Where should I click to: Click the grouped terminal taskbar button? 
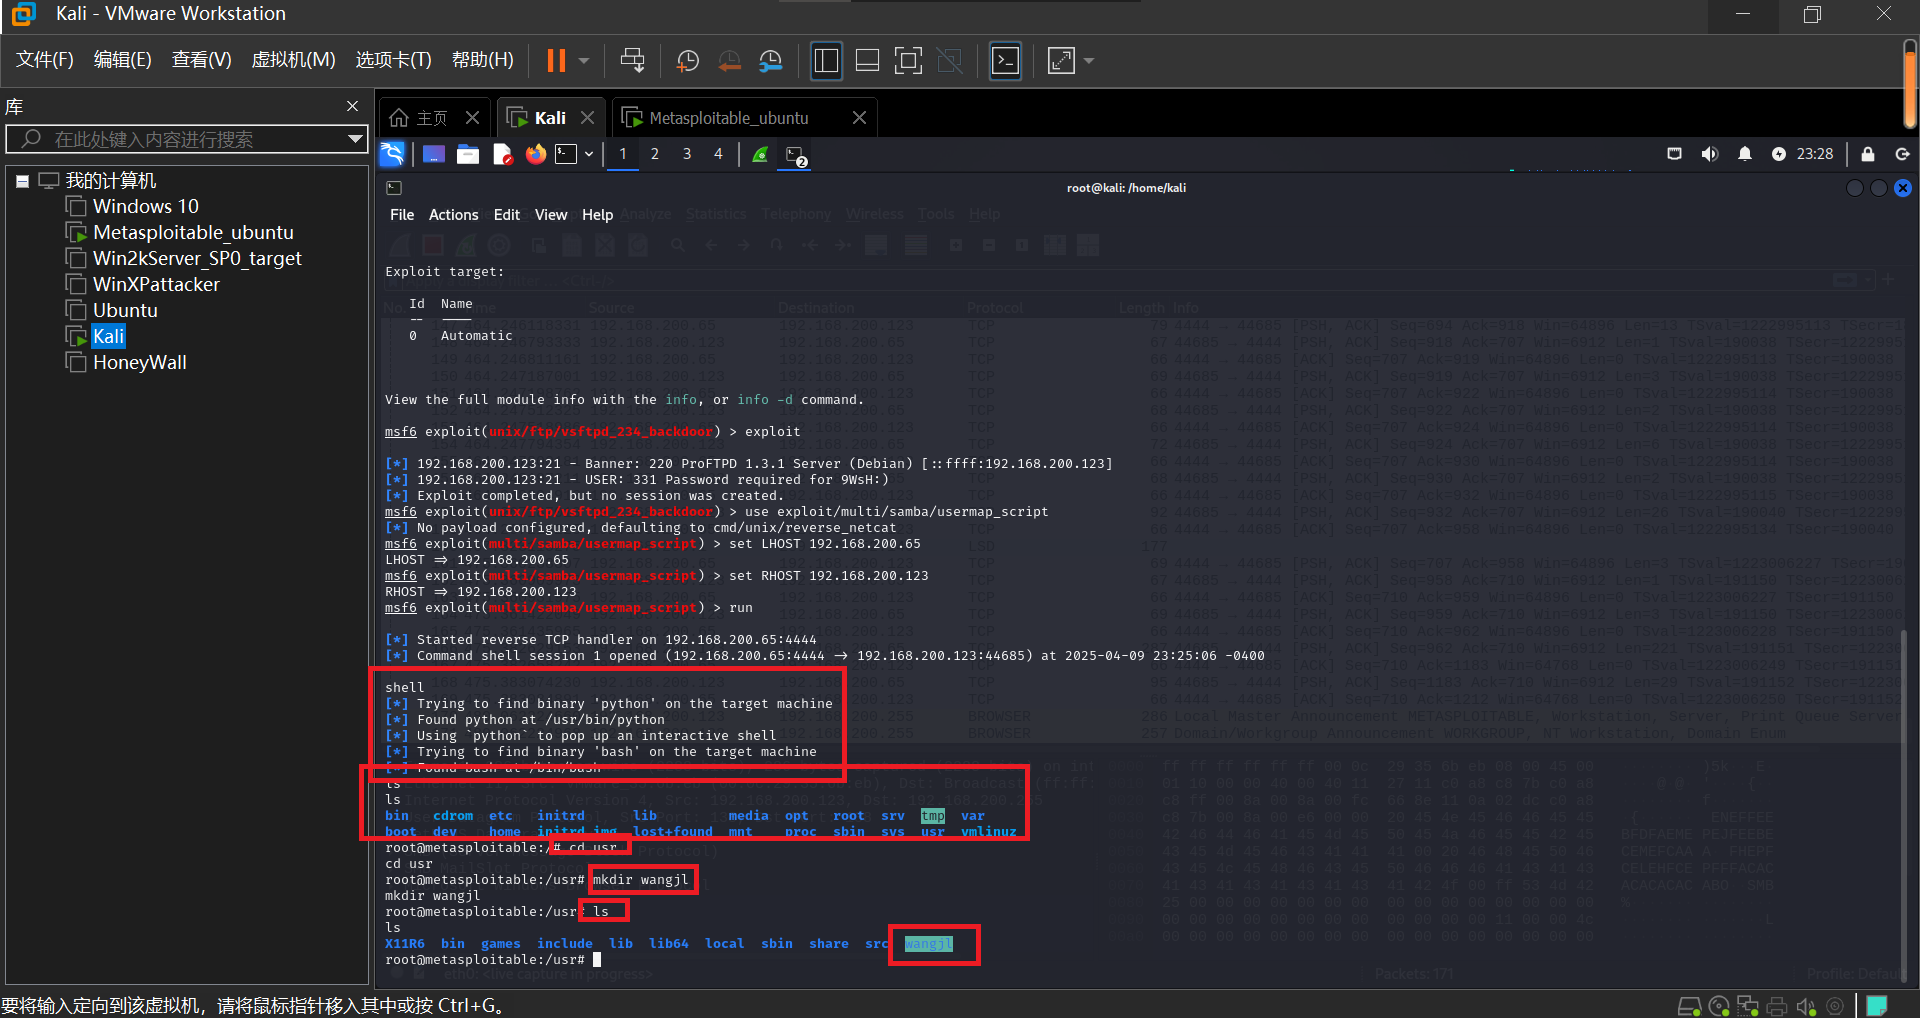[x=796, y=155]
